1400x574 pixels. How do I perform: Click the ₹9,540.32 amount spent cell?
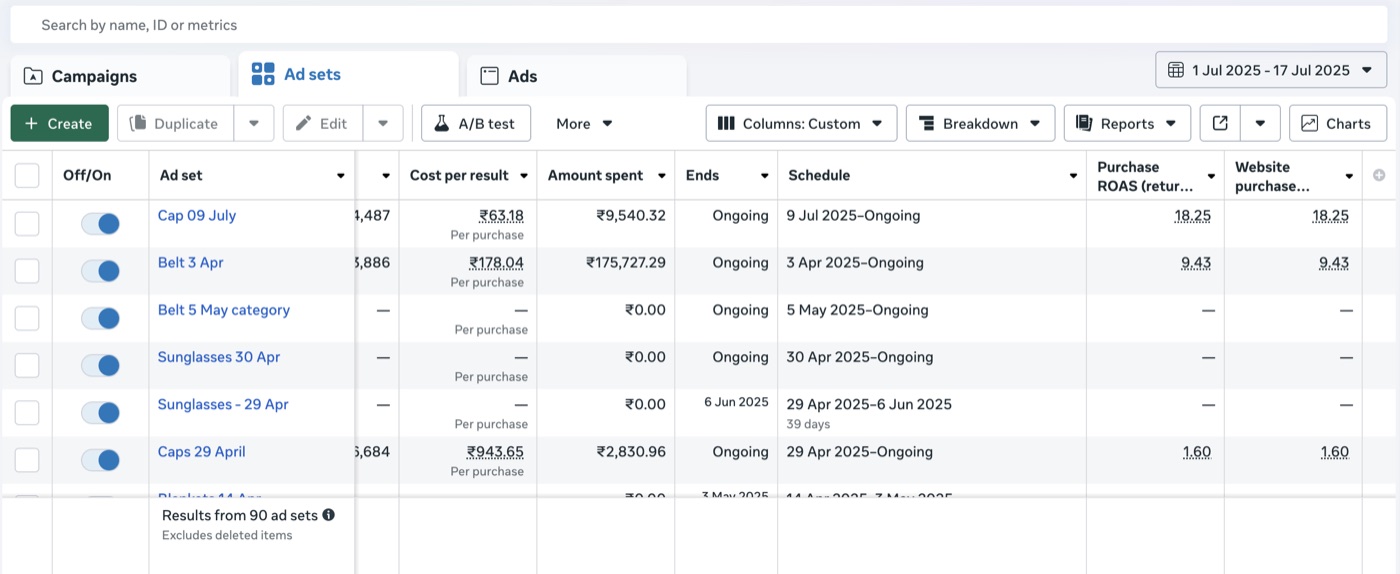pyautogui.click(x=631, y=215)
